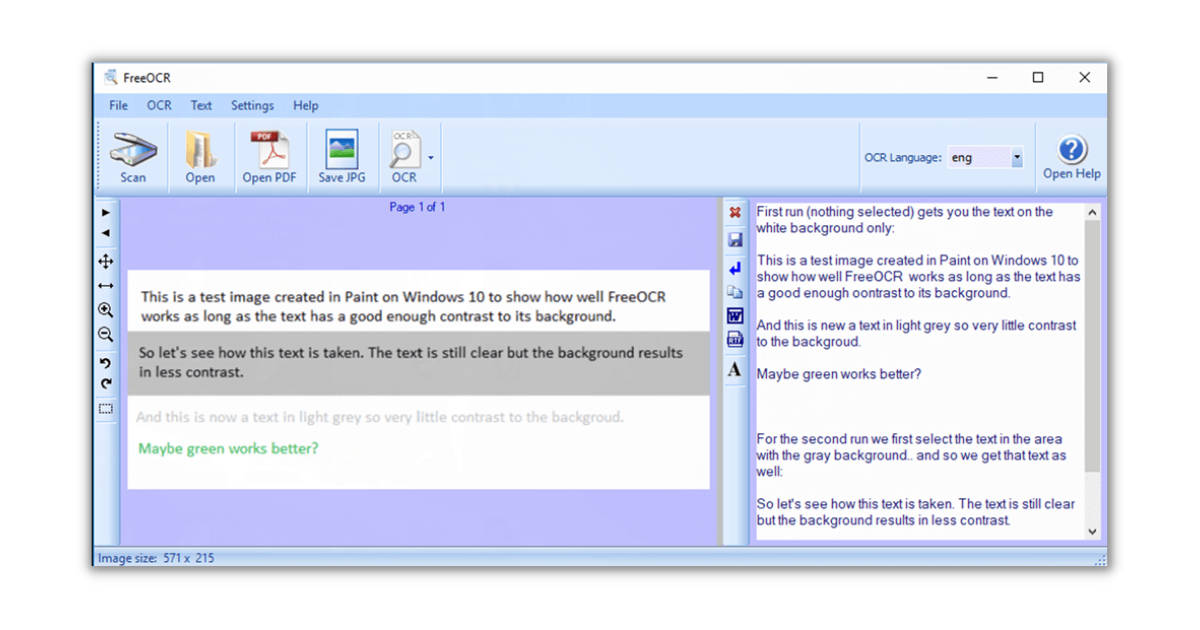
Task: Zoom out of the image preview
Action: [106, 335]
